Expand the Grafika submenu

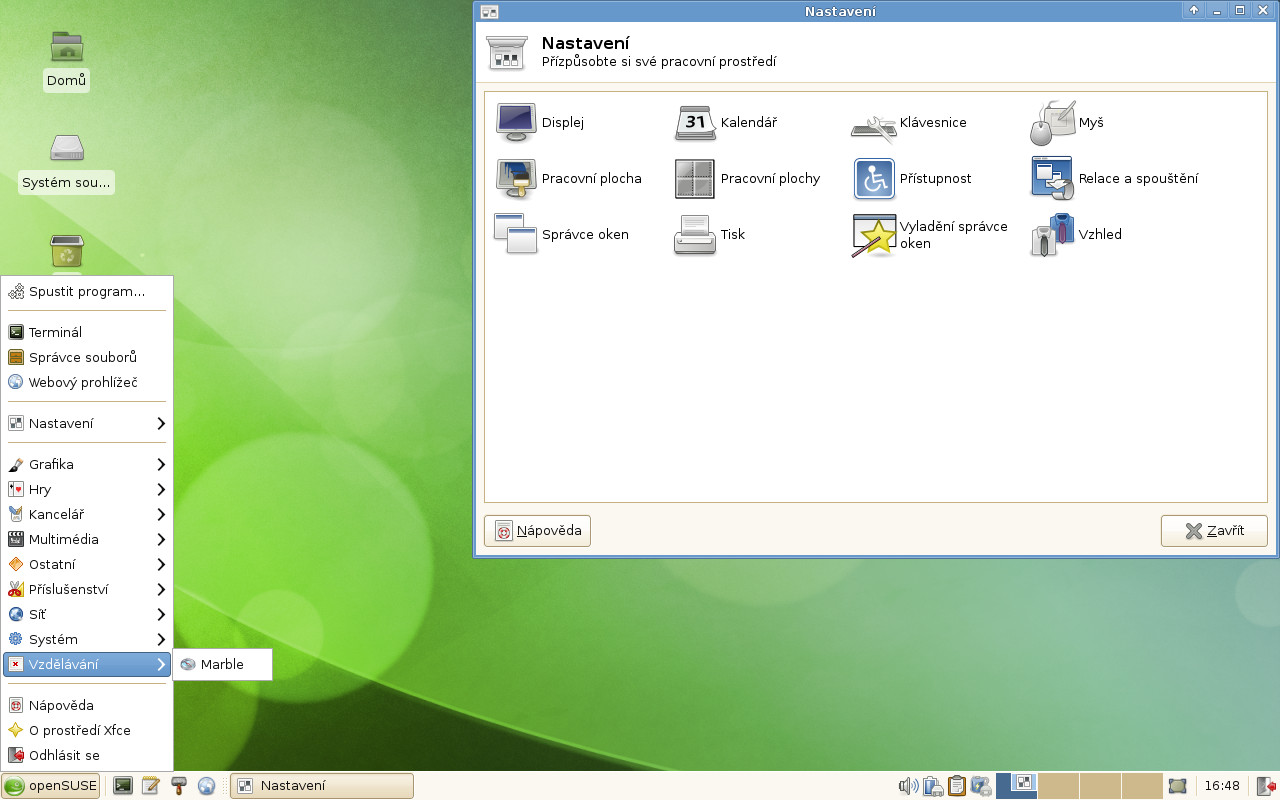[87, 464]
